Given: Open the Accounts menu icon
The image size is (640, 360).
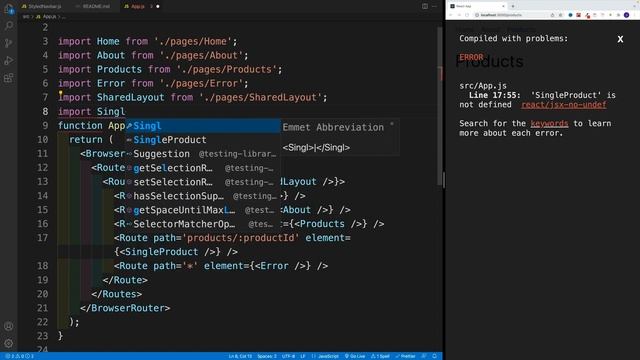Looking at the screenshot, I should (9, 326).
